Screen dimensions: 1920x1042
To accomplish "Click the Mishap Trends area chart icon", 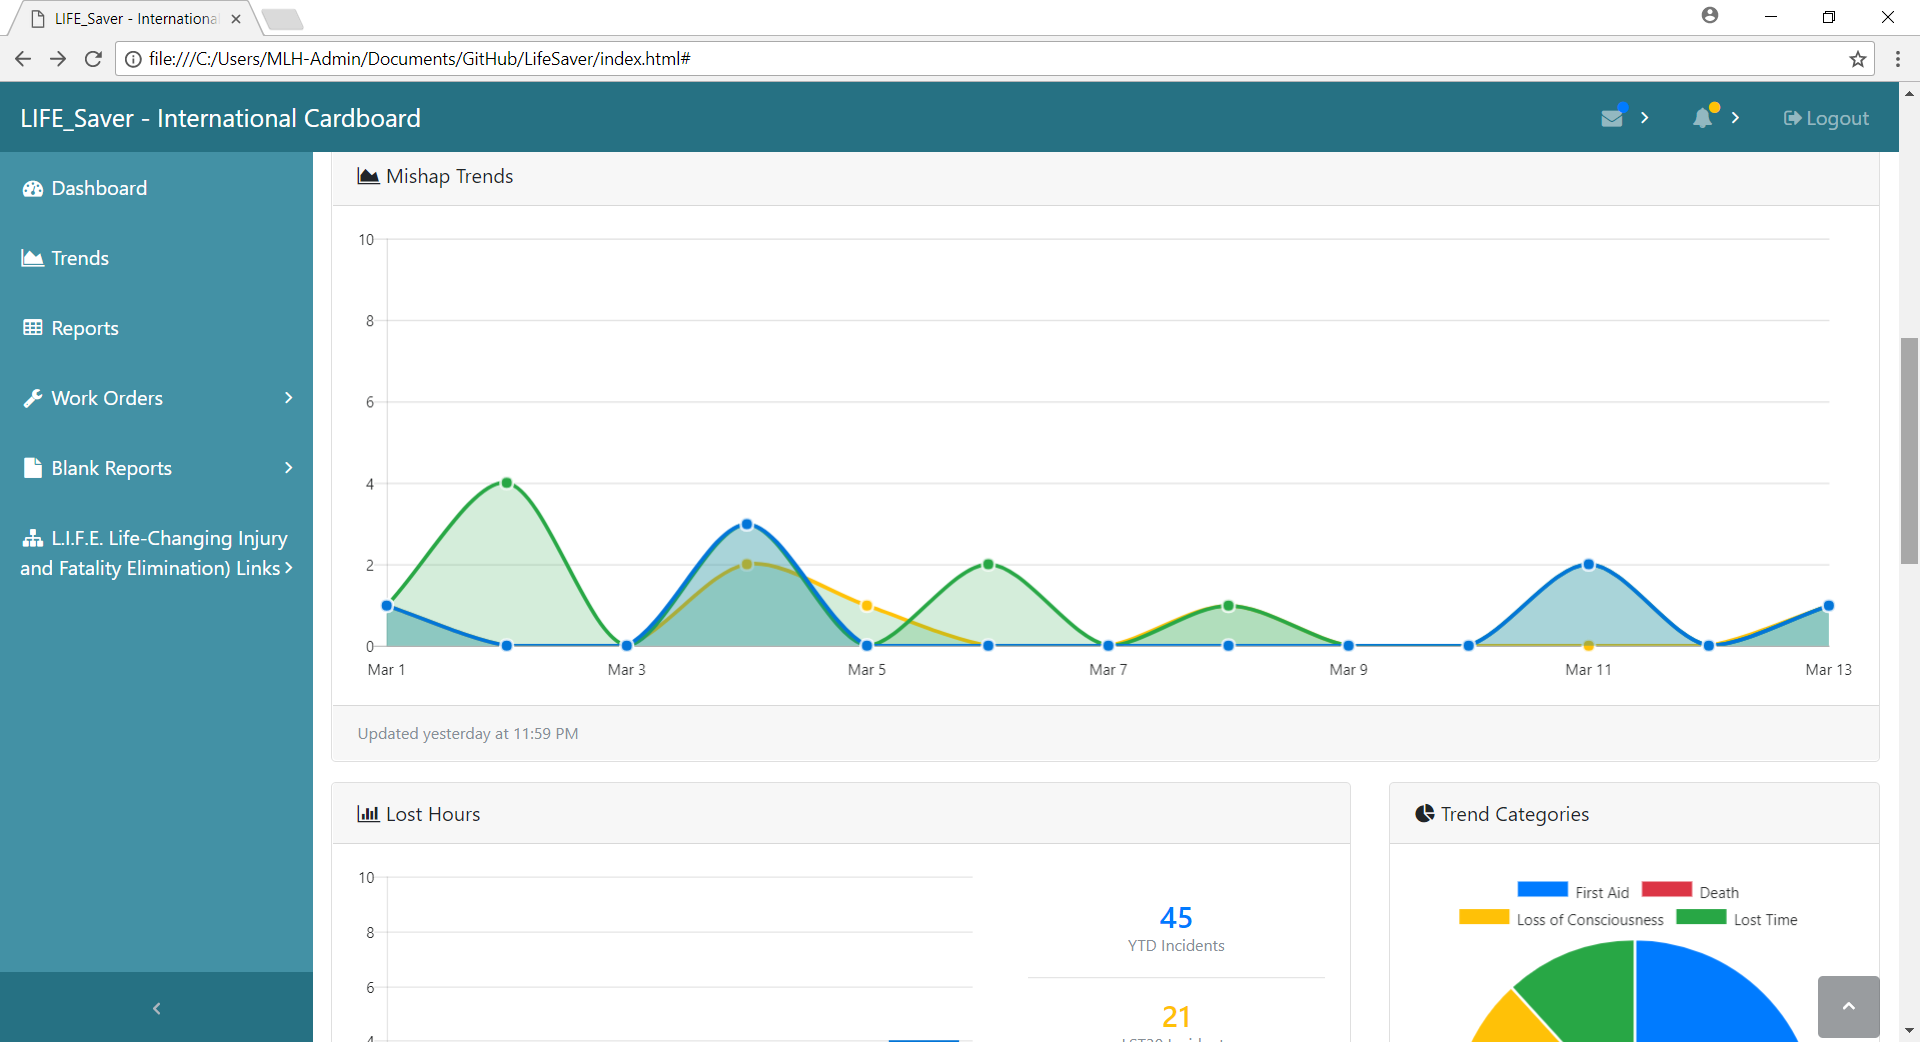I will click(368, 177).
